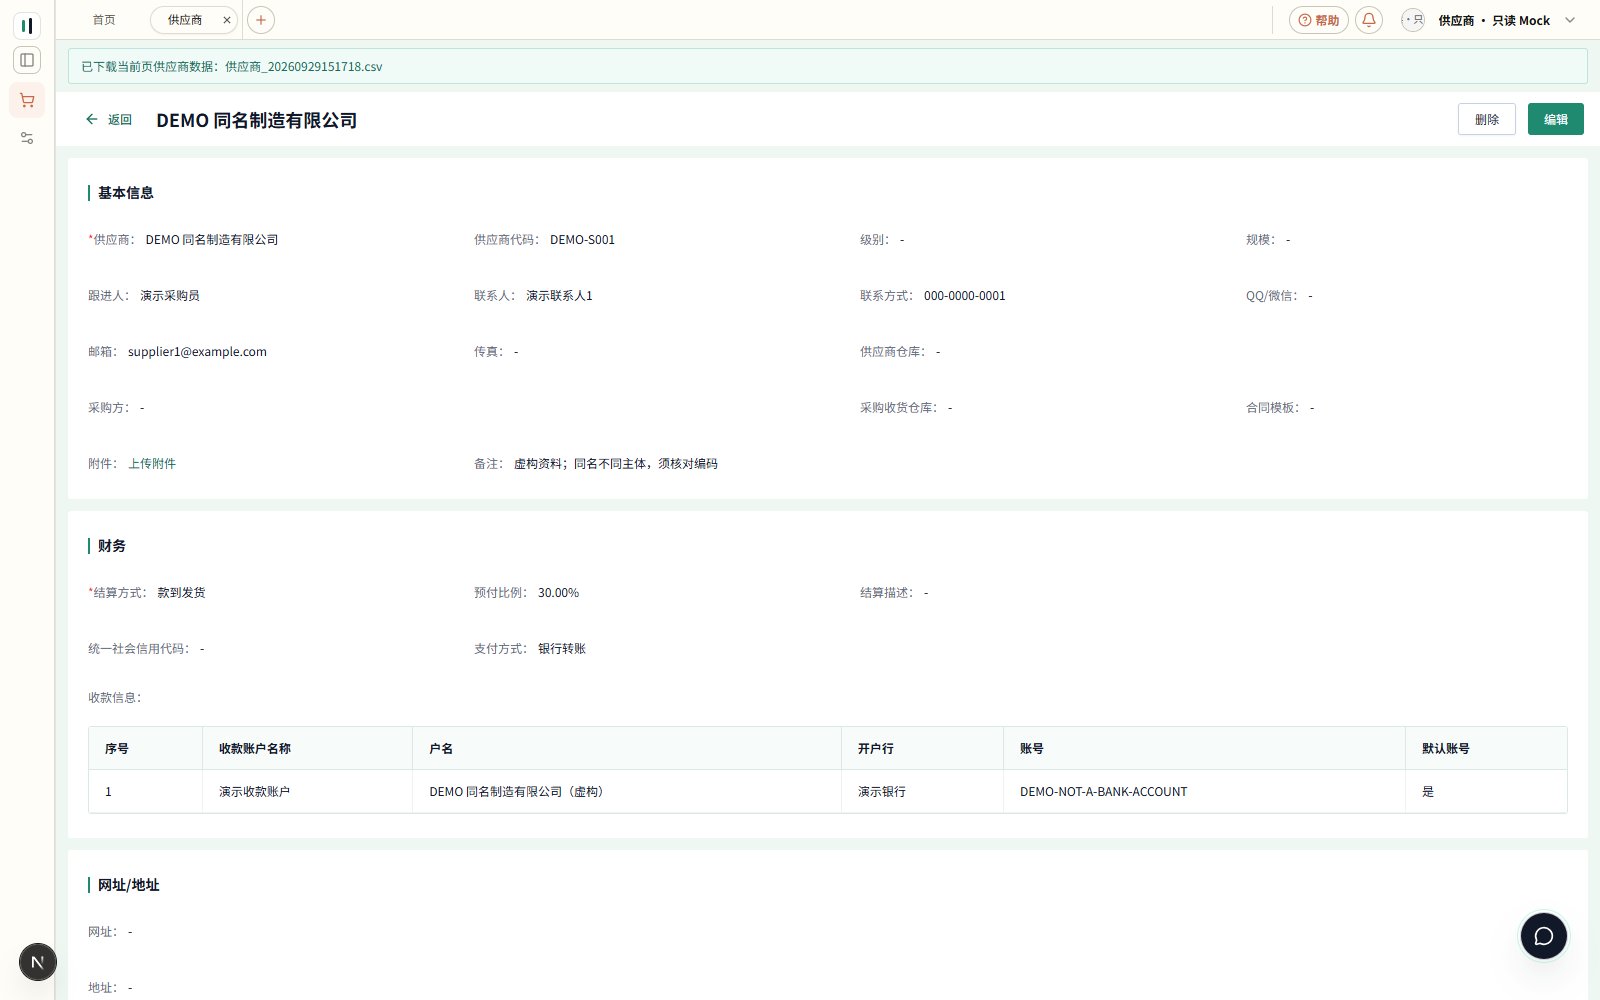Click the 演示联系人1 contact value
The height and width of the screenshot is (1000, 1600).
coord(559,296)
